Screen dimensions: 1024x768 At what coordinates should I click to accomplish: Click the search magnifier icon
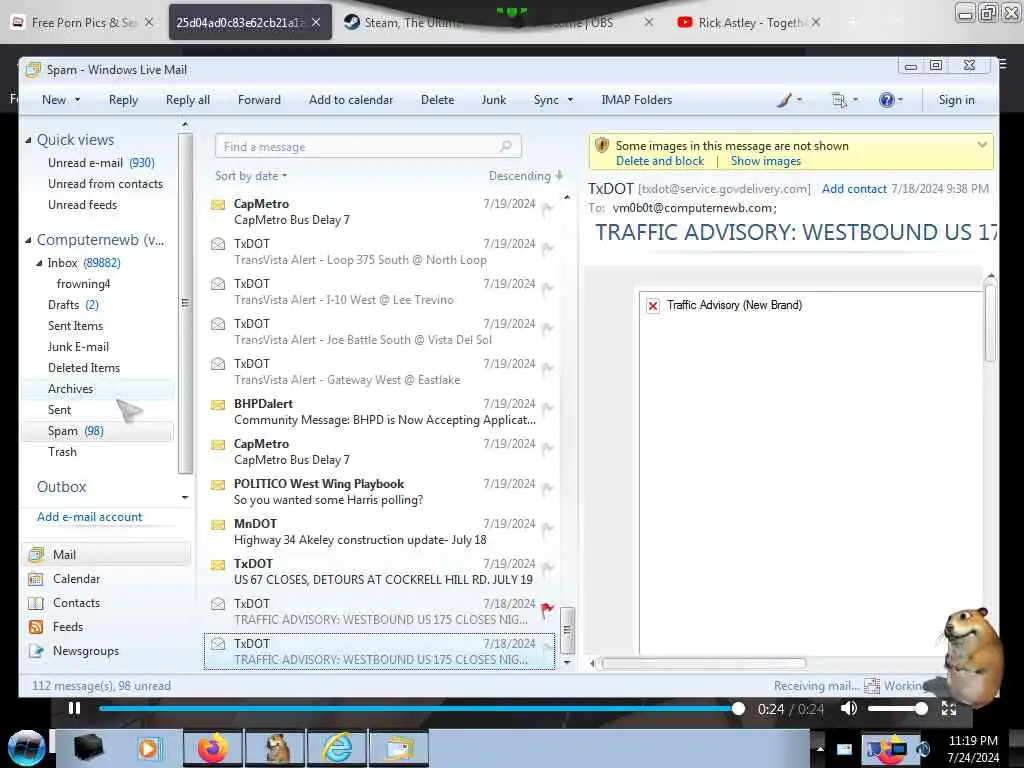tap(505, 146)
